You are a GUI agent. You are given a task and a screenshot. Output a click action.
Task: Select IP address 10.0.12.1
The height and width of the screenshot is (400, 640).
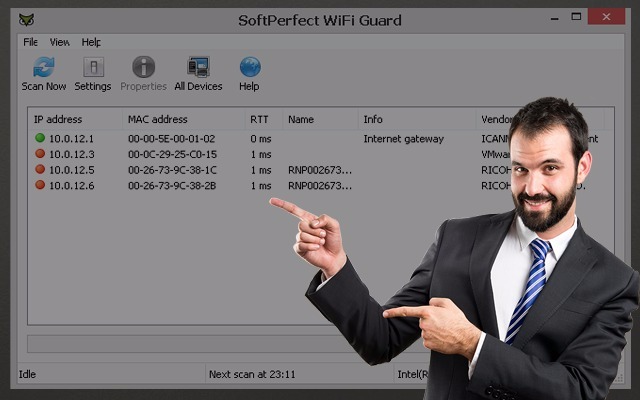point(71,139)
